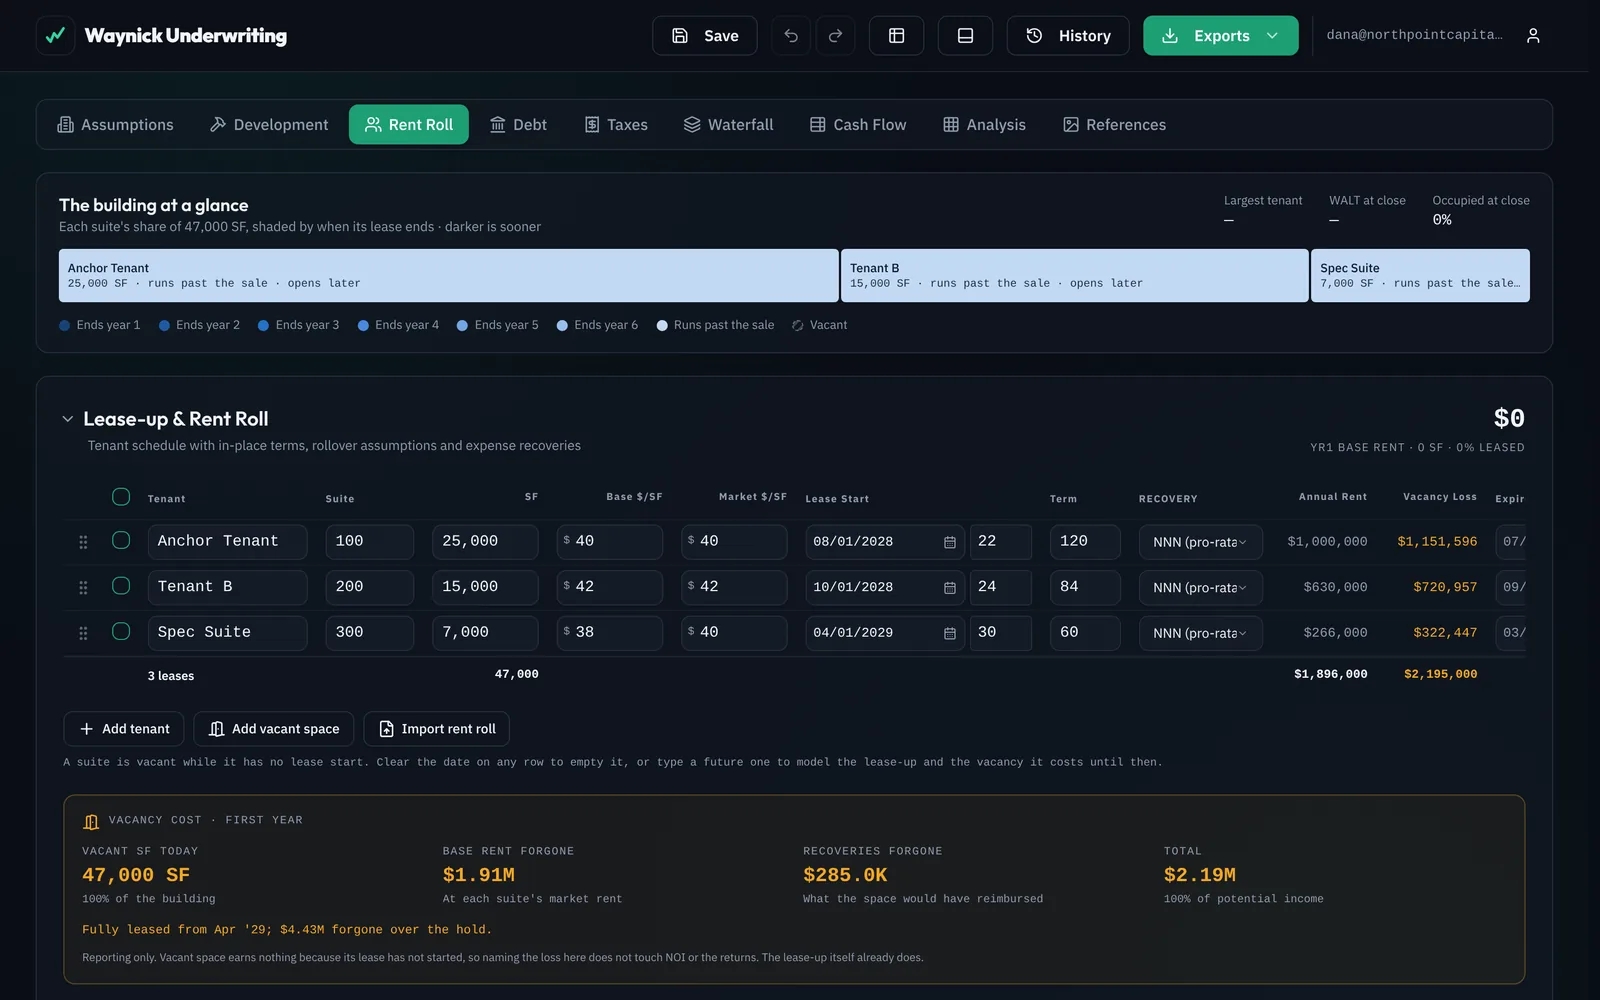Check the Spec Suite row checkbox

click(121, 631)
